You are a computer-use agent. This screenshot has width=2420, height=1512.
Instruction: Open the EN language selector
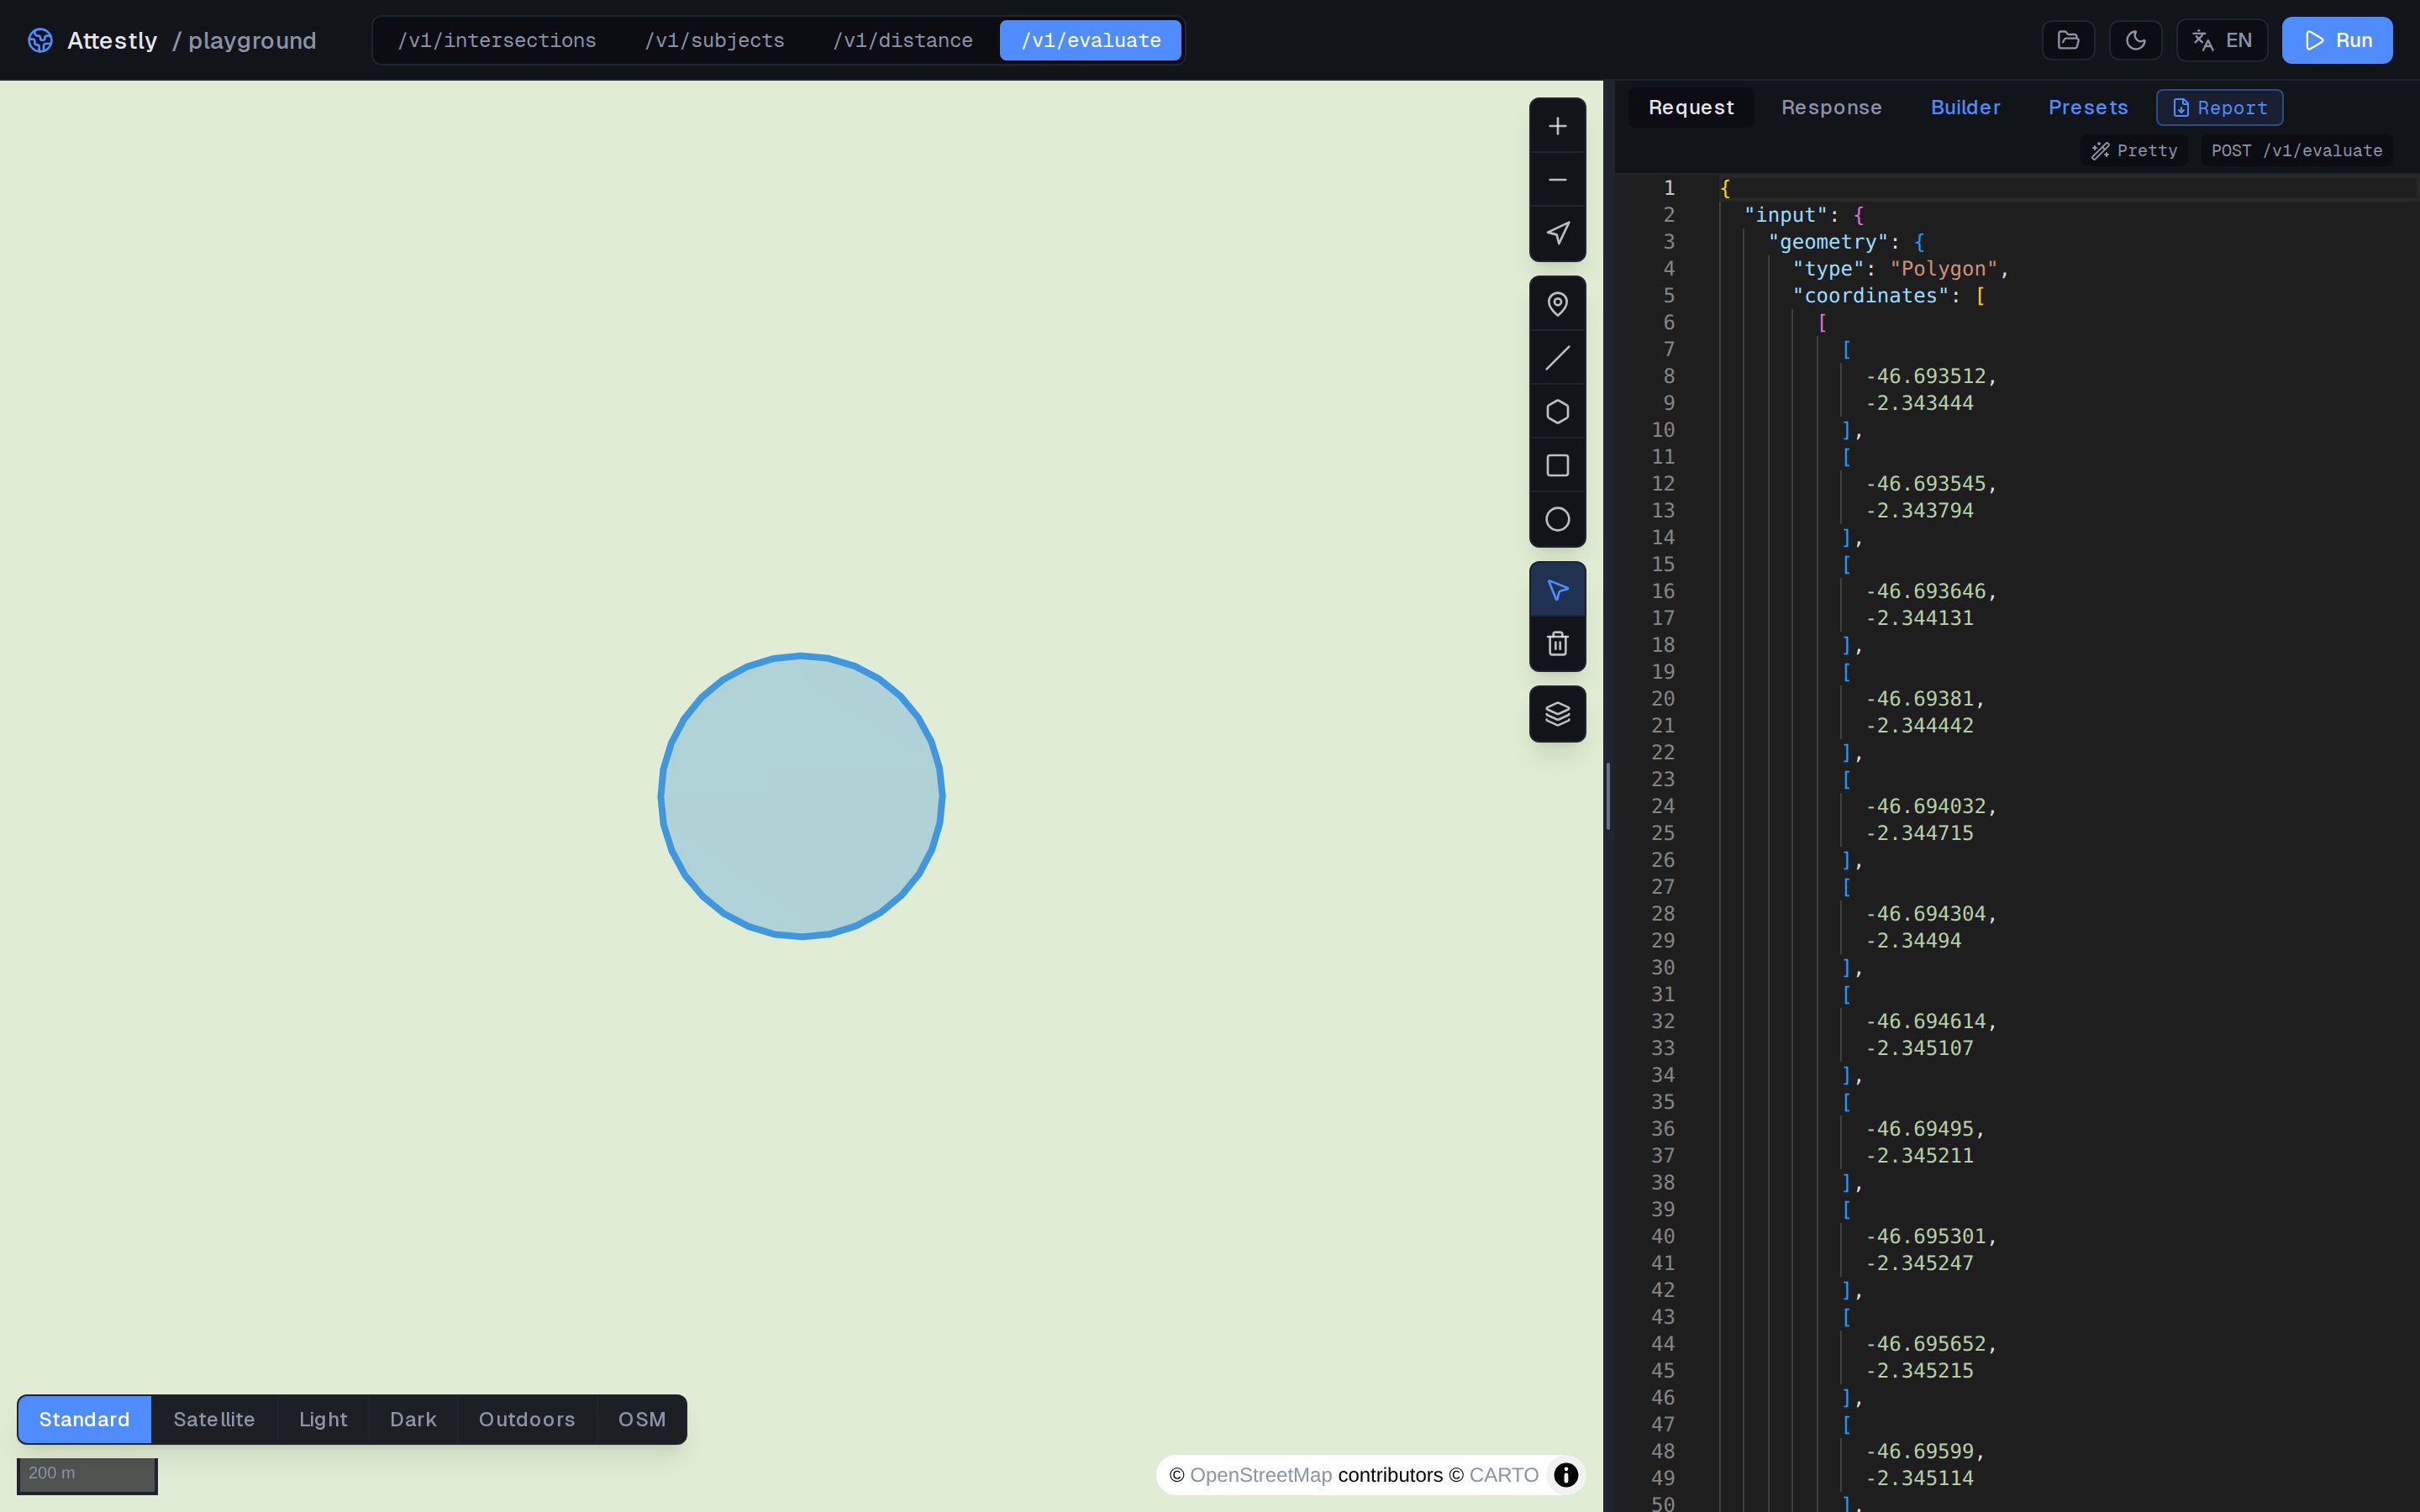pyautogui.click(x=2222, y=40)
